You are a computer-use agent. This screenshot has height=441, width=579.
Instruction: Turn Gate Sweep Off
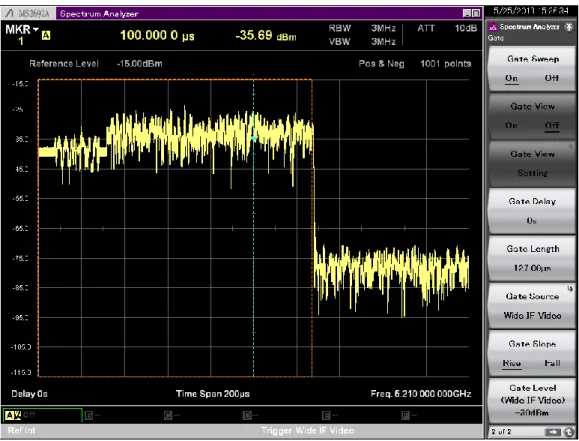tap(551, 78)
